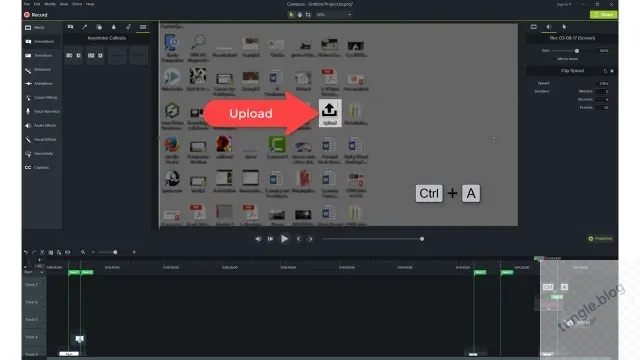The image size is (640, 360).
Task: Adjust the timeline zoom slider handle
Action: pos(115,252)
